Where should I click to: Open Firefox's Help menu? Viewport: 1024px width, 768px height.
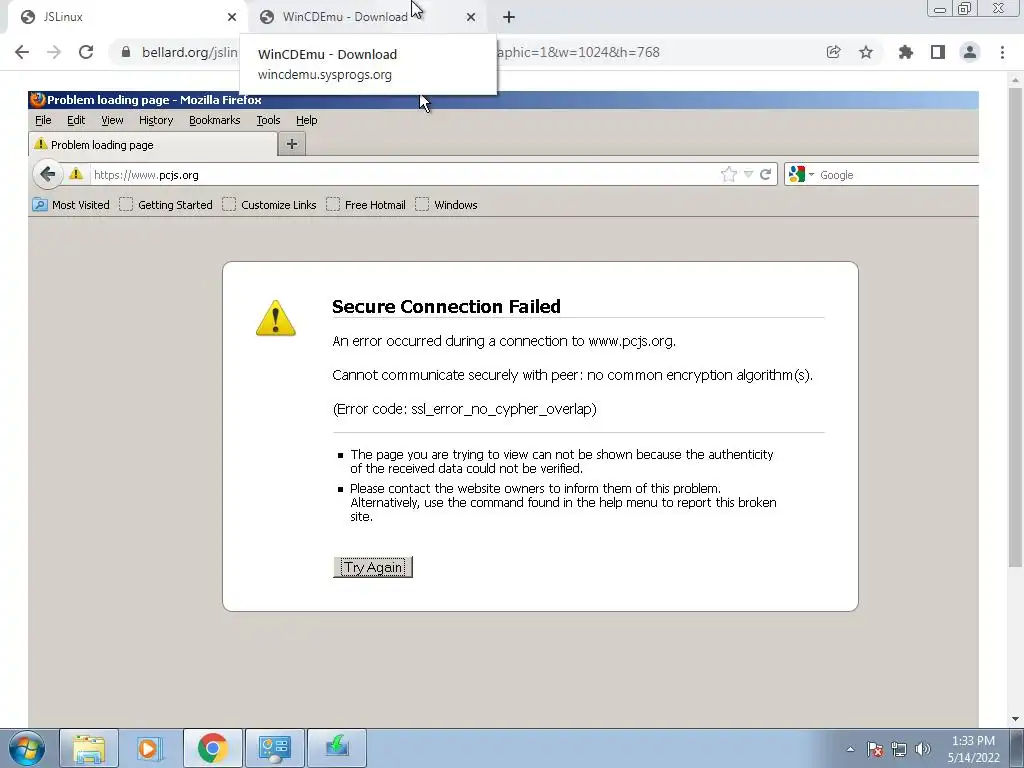306,120
